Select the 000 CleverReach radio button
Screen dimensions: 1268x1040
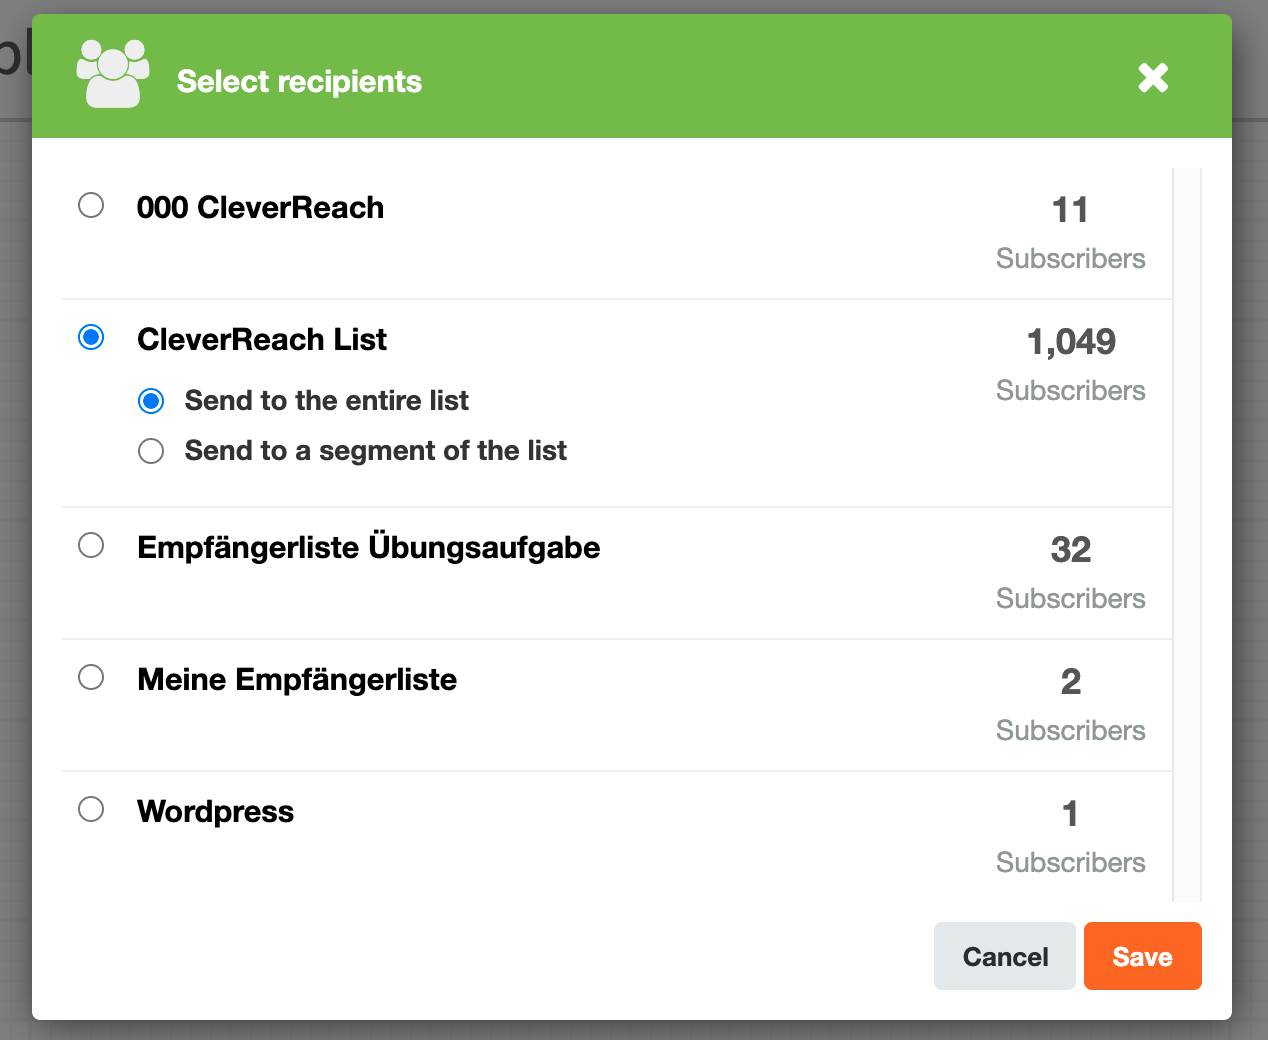click(x=91, y=205)
